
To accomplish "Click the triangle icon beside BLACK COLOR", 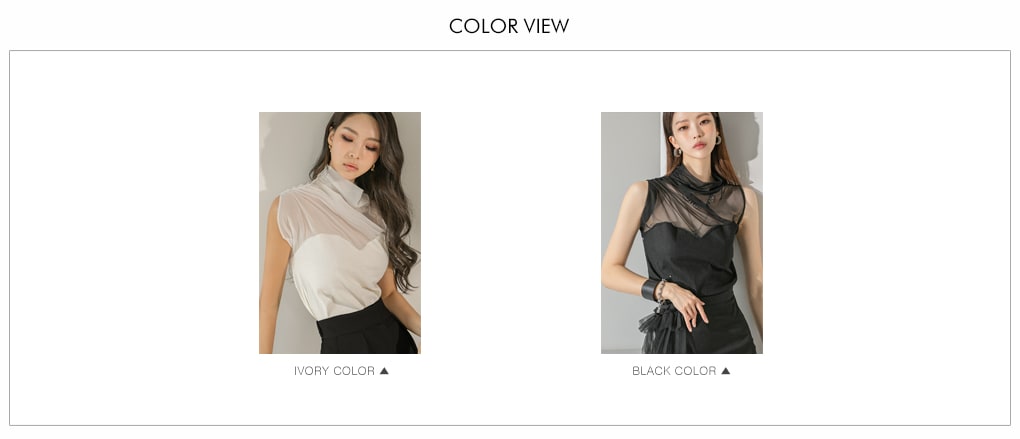I will click(x=726, y=371).
